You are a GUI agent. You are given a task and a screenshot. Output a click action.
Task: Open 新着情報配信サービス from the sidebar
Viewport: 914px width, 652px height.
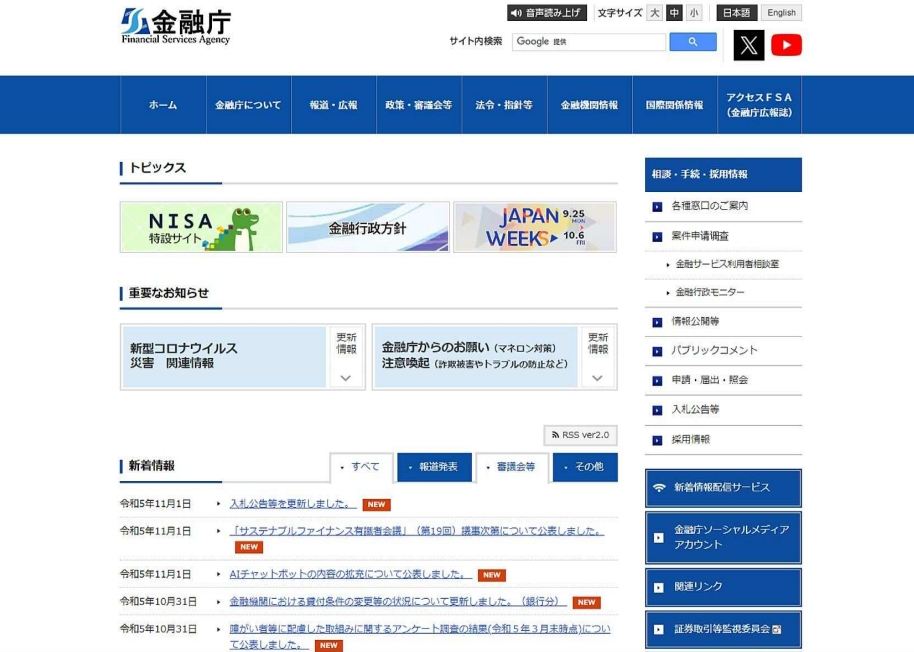723,487
